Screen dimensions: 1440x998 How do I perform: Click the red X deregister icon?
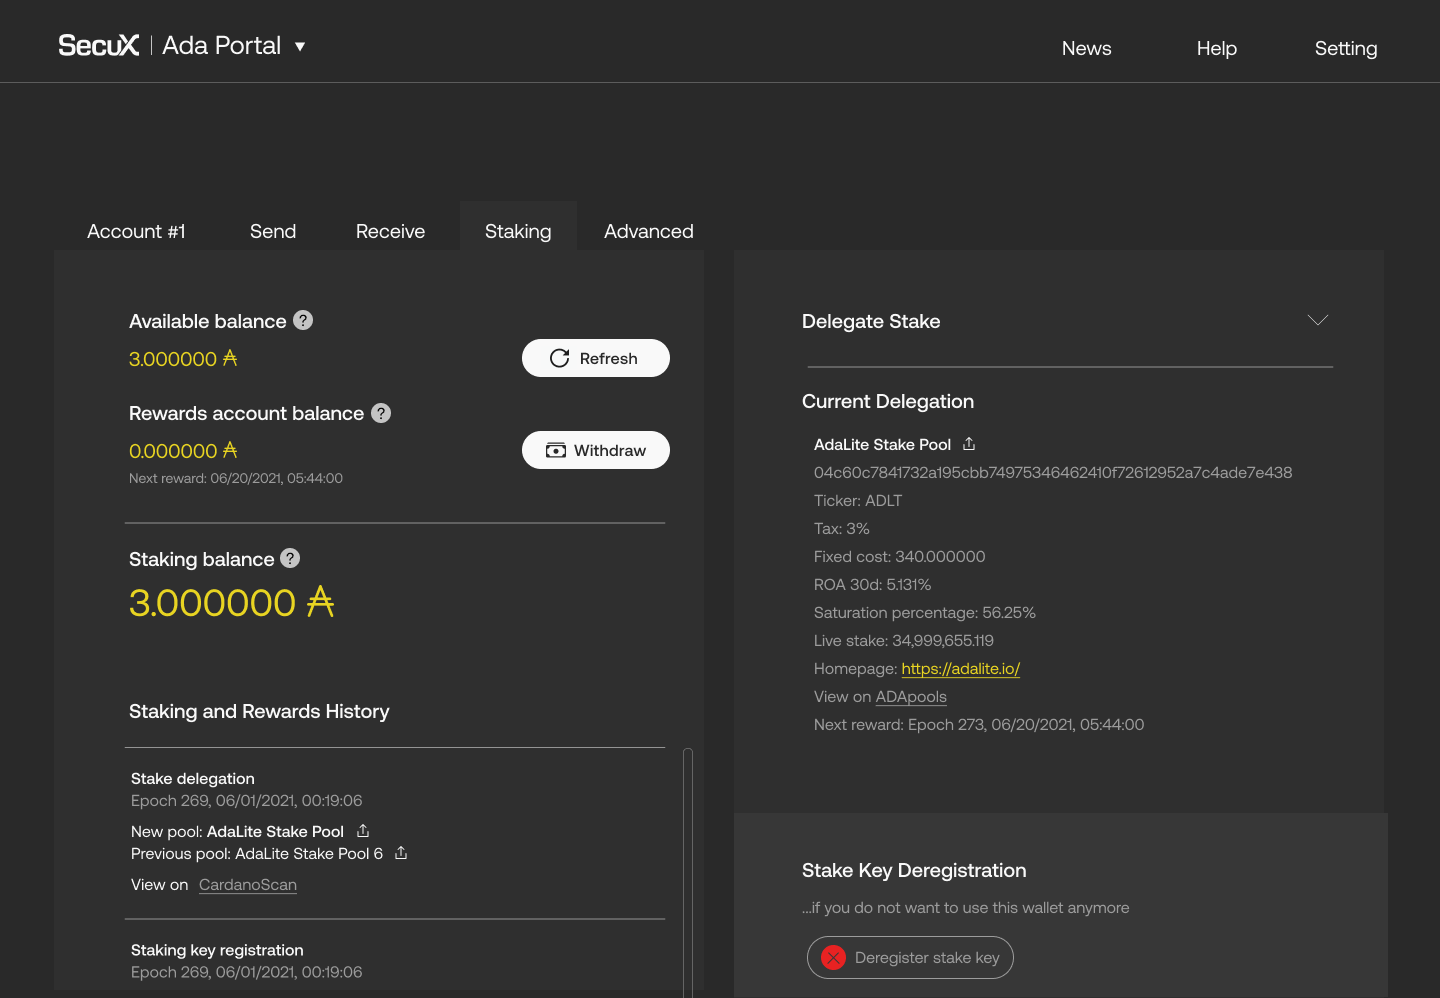tap(833, 958)
